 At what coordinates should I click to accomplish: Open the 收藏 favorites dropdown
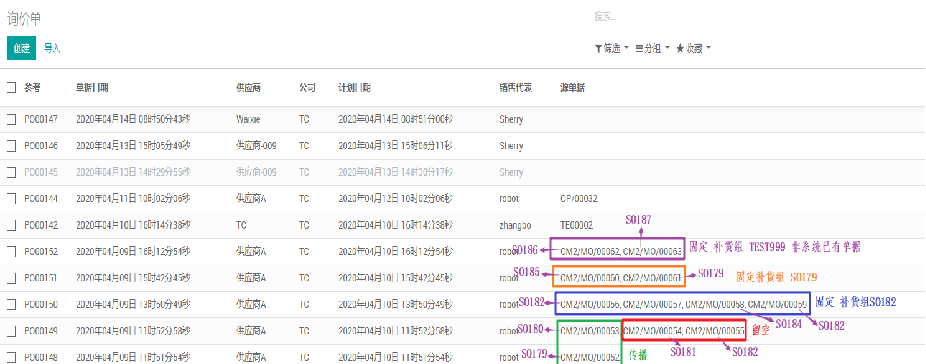(x=693, y=49)
